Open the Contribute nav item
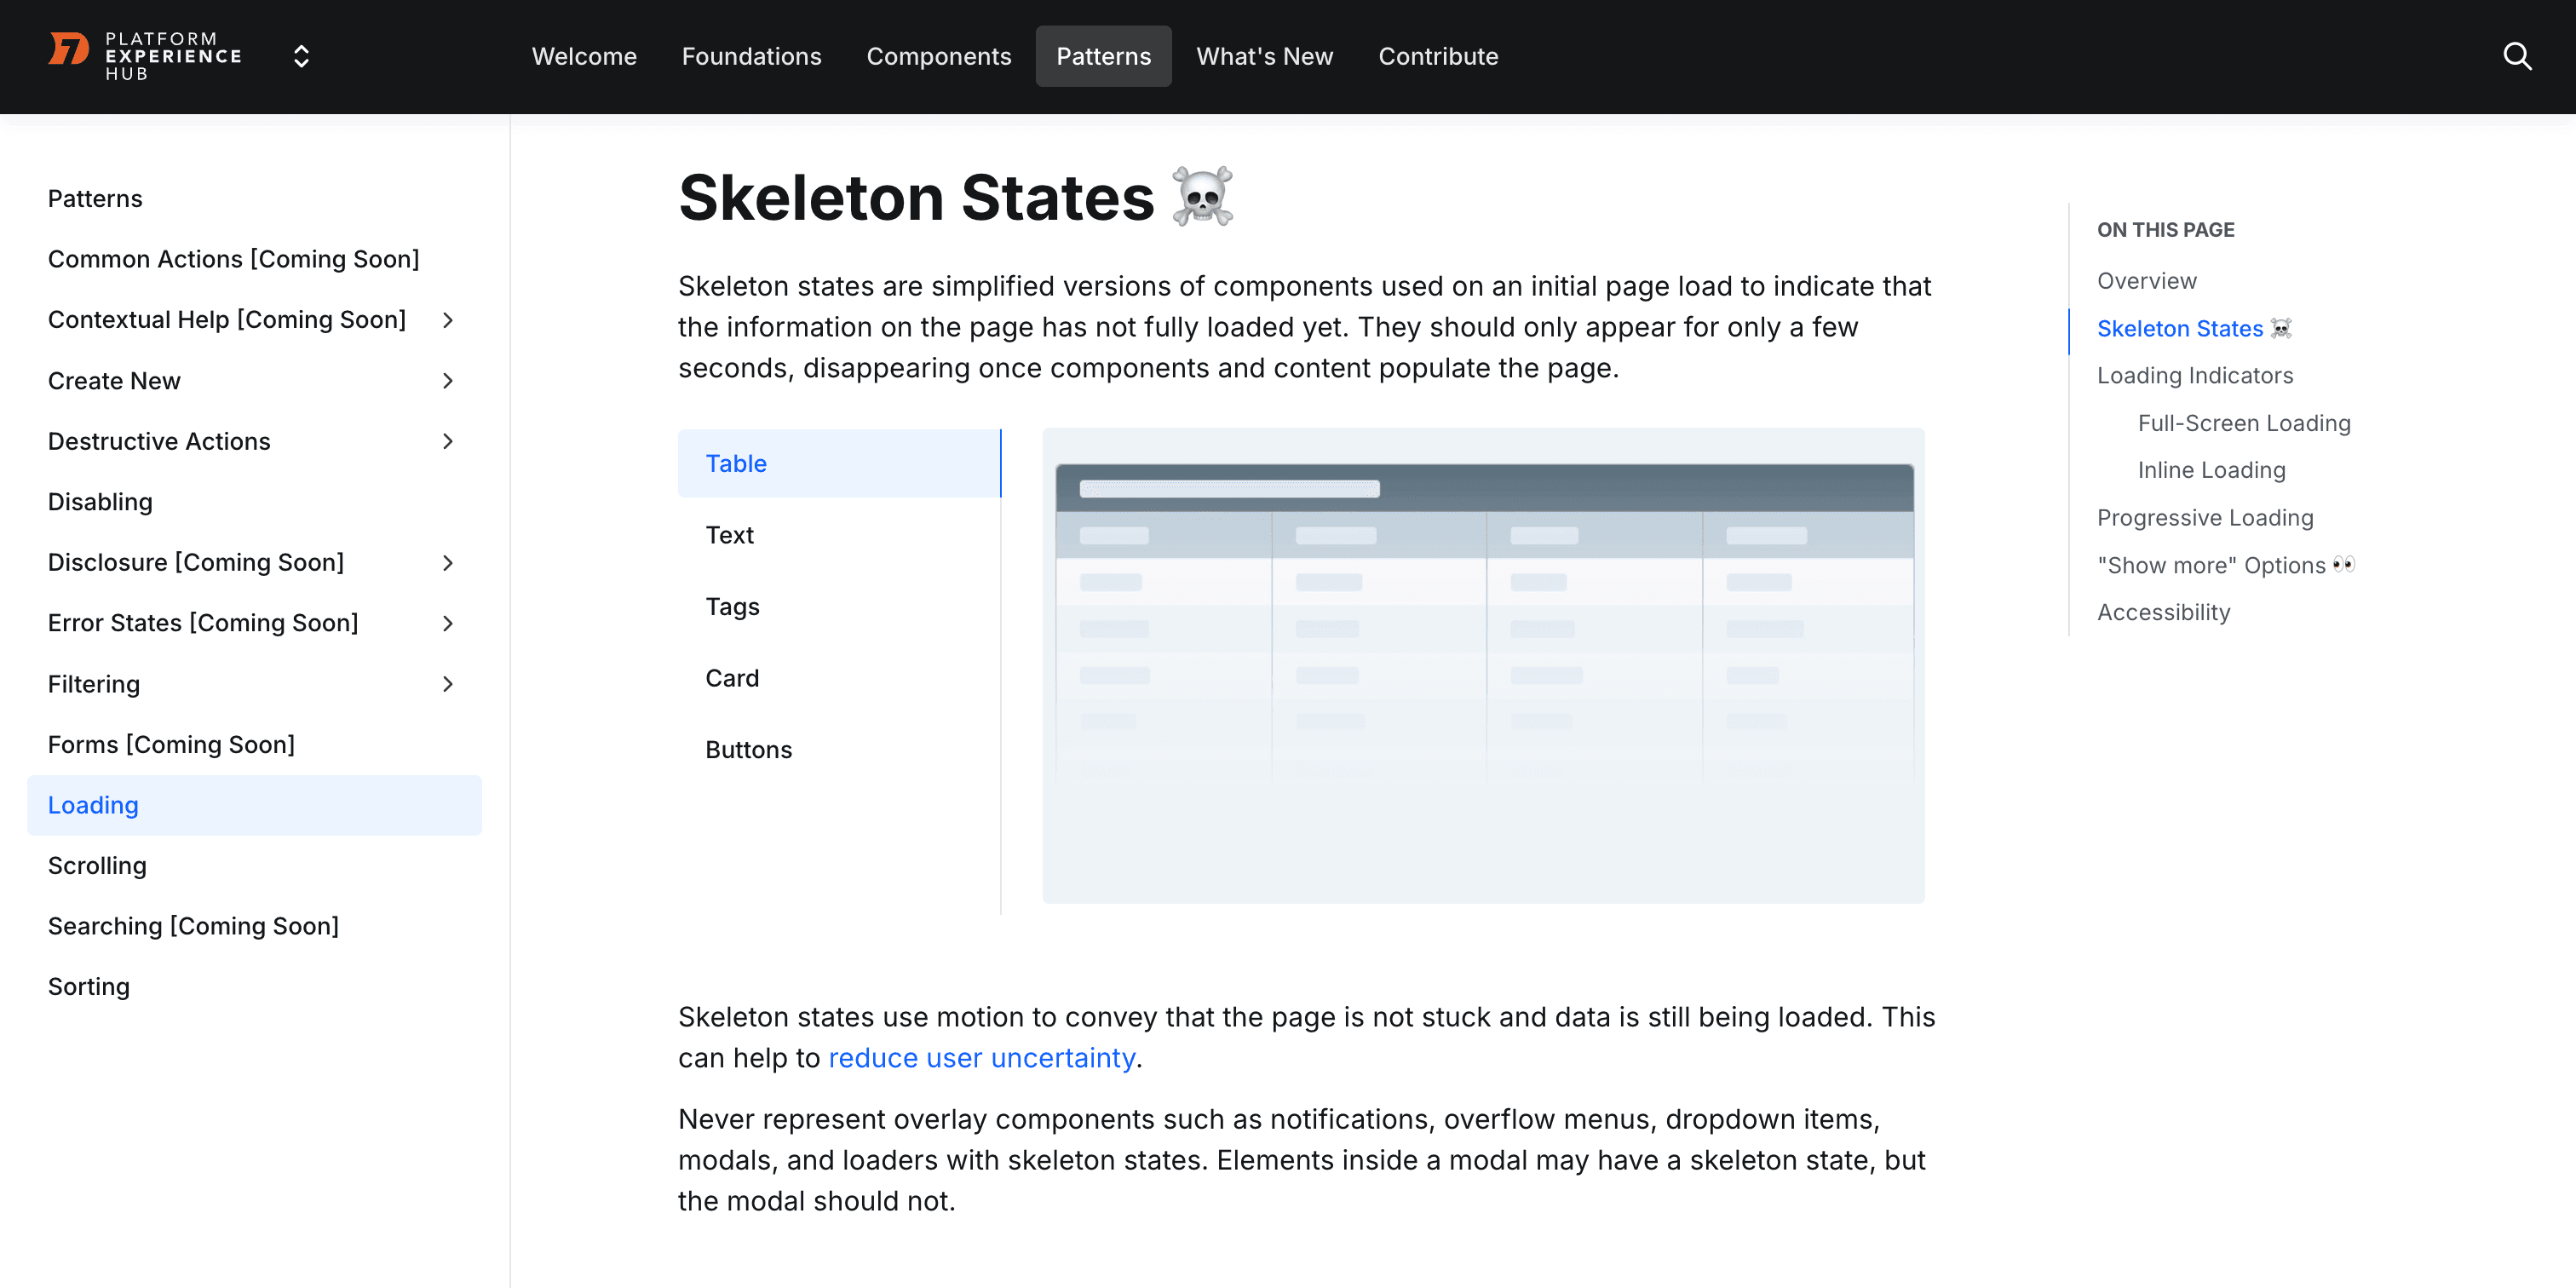This screenshot has height=1288, width=2576. point(1438,56)
